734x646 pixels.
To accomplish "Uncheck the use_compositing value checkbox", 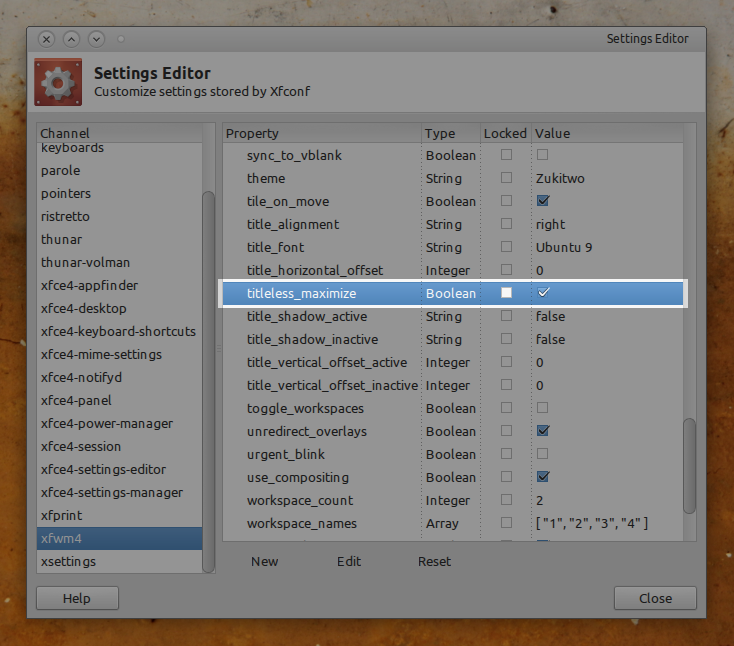I will (543, 477).
